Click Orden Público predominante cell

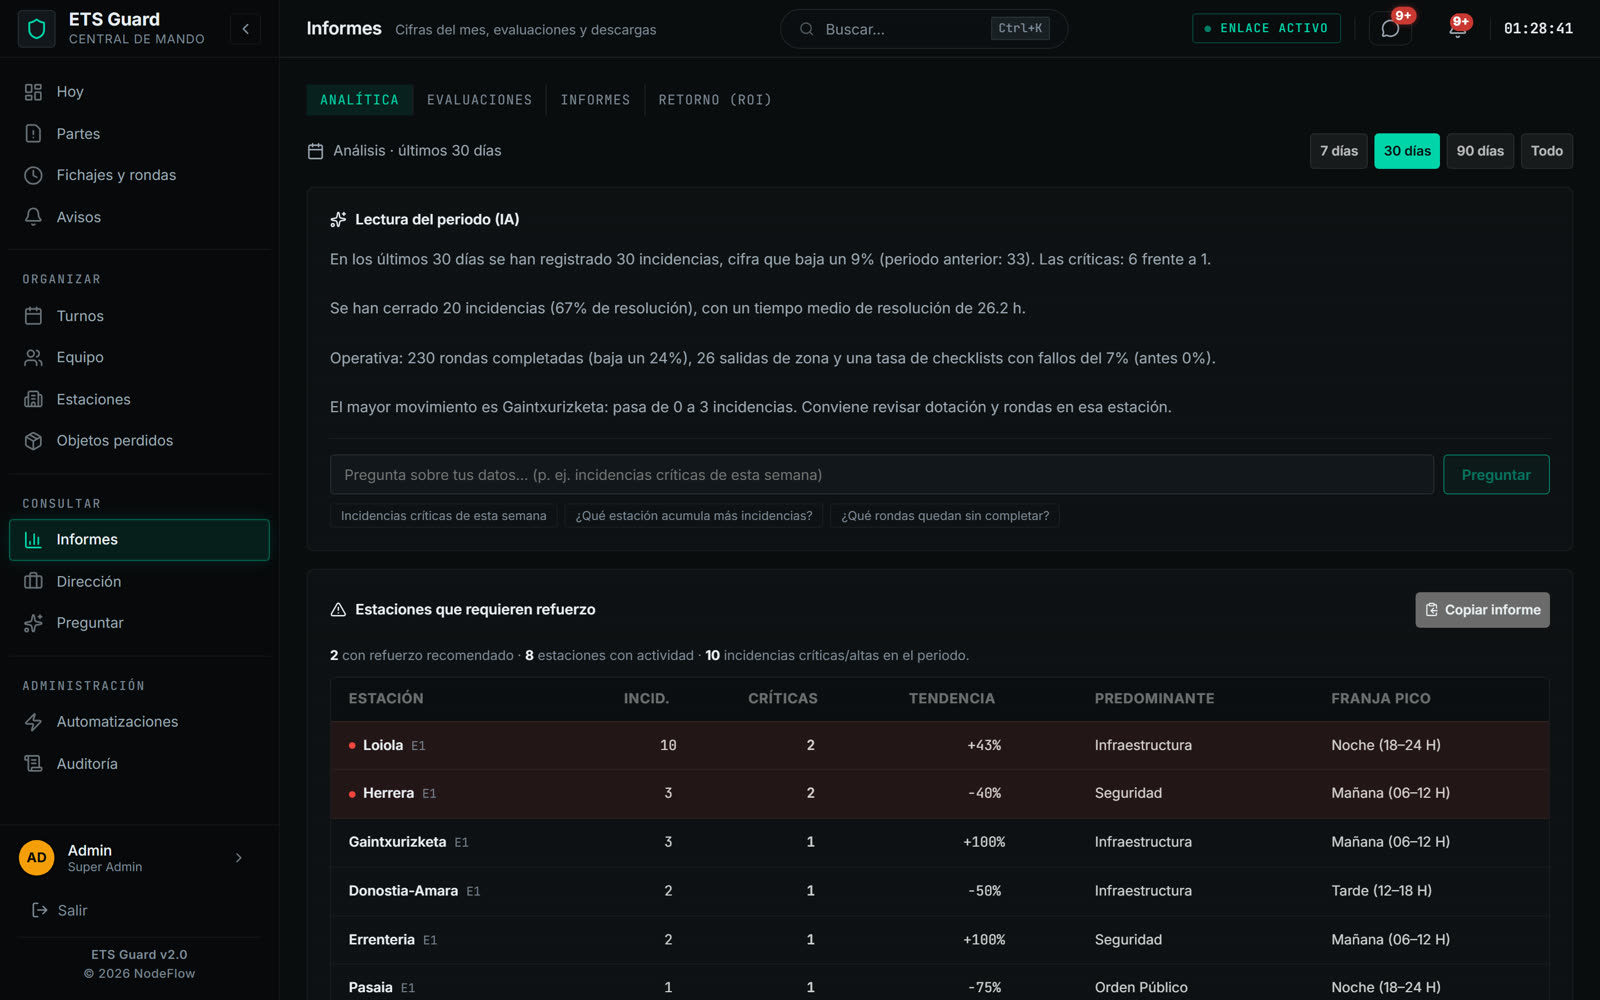coord(1141,988)
